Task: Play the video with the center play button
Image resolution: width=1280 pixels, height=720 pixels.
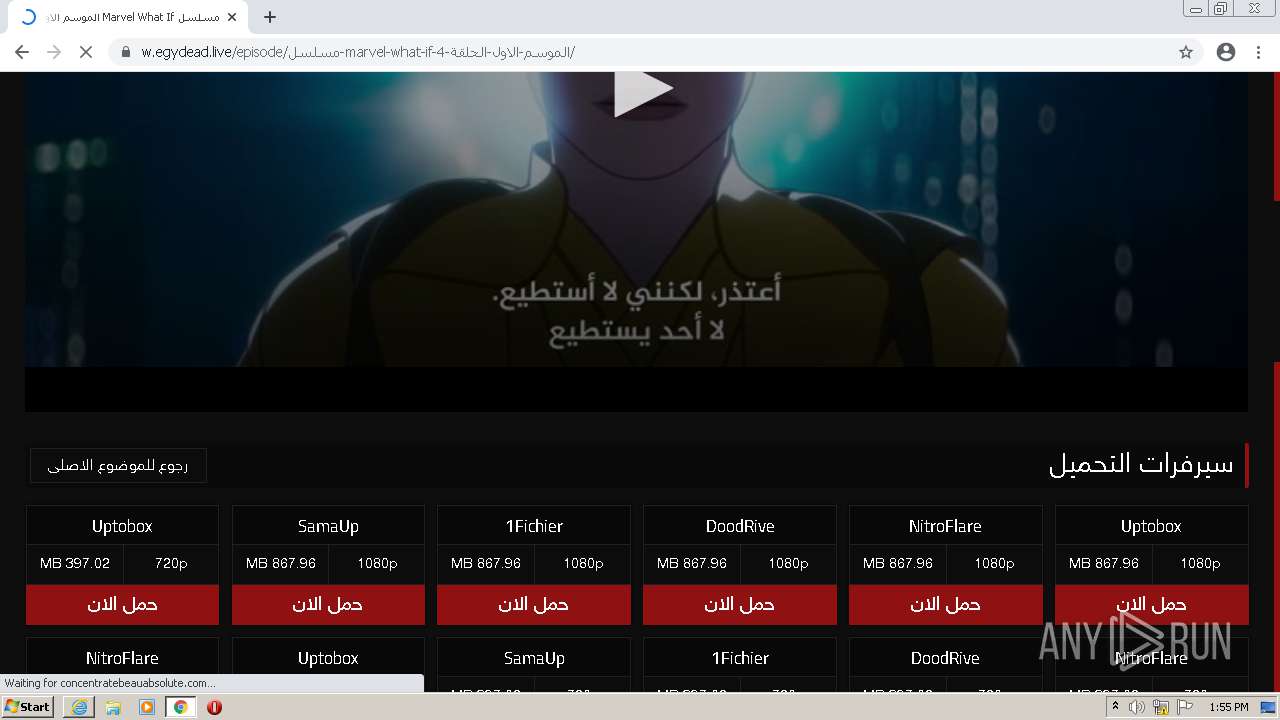Action: click(x=643, y=93)
